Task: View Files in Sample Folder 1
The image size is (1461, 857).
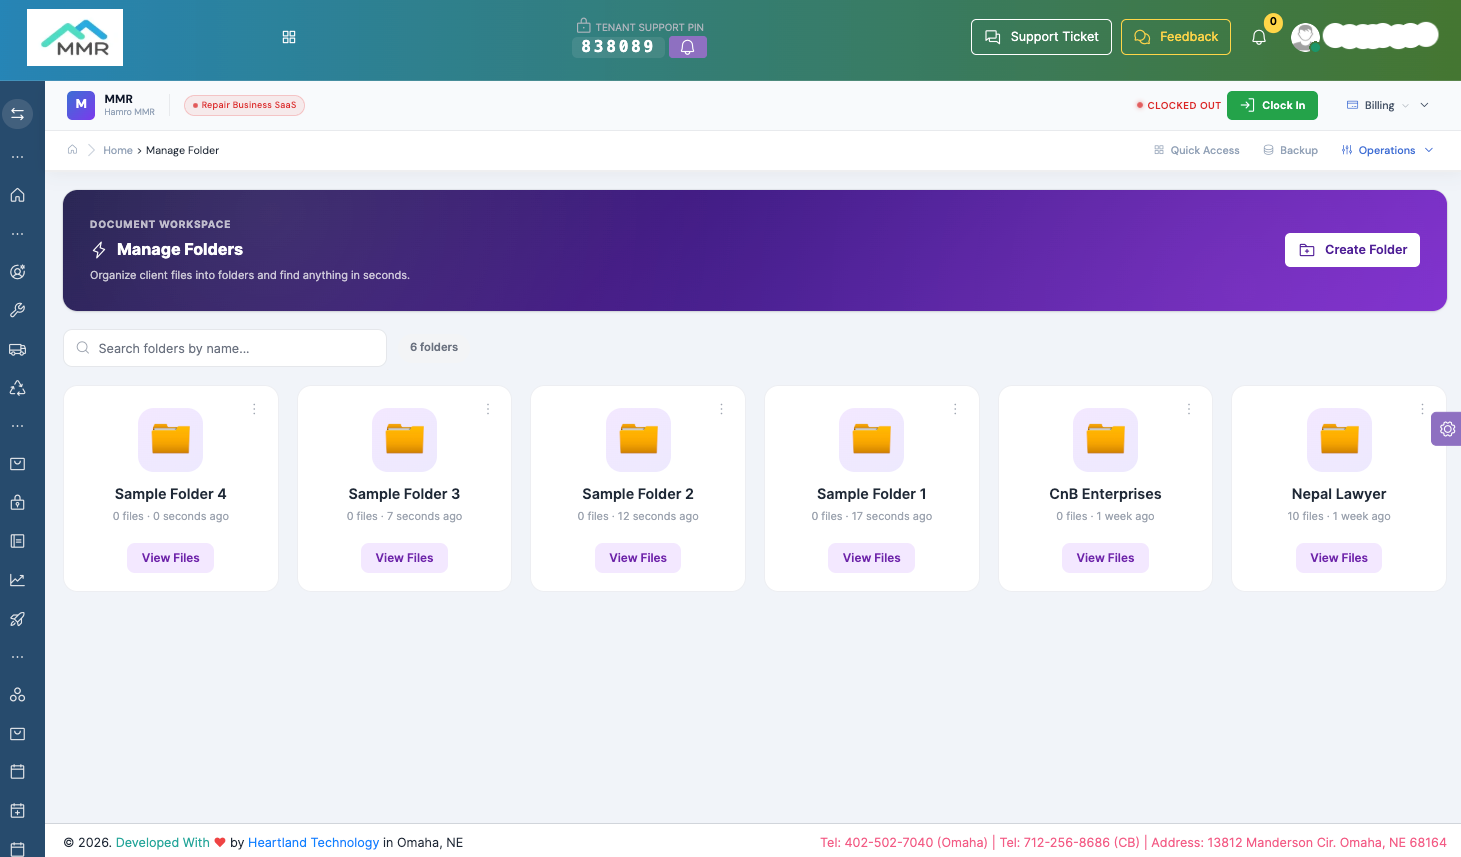Action: [872, 558]
